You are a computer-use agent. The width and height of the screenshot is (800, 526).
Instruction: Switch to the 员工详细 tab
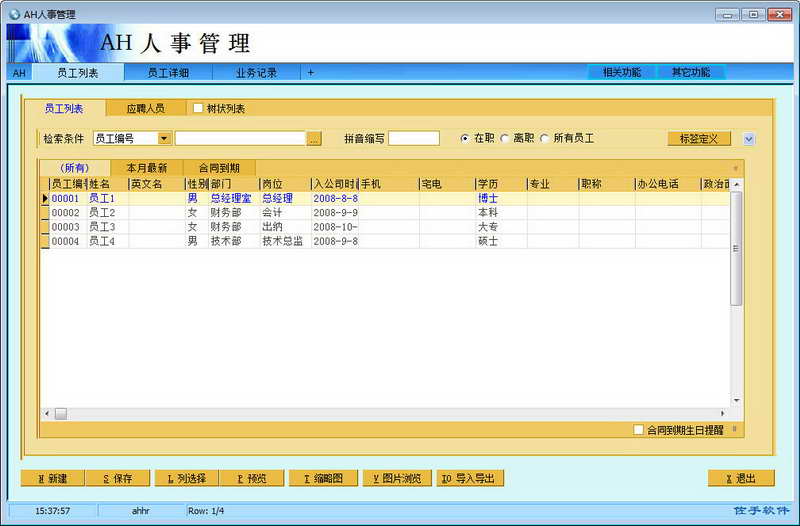point(167,73)
